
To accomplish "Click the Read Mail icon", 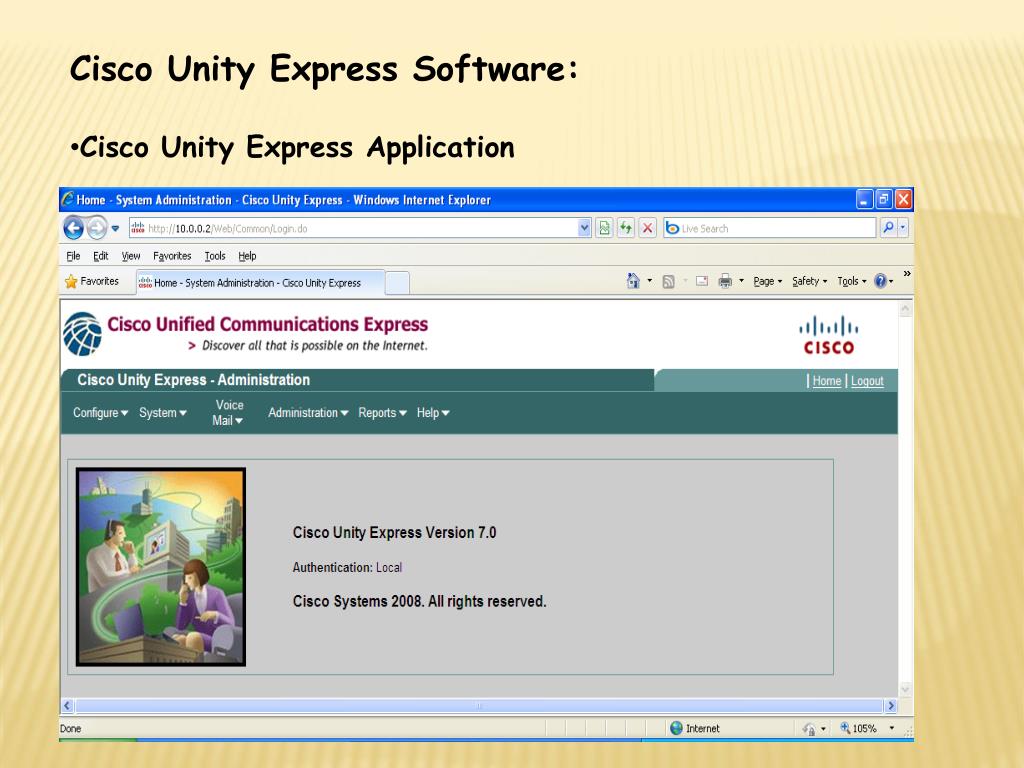I will 702,281.
